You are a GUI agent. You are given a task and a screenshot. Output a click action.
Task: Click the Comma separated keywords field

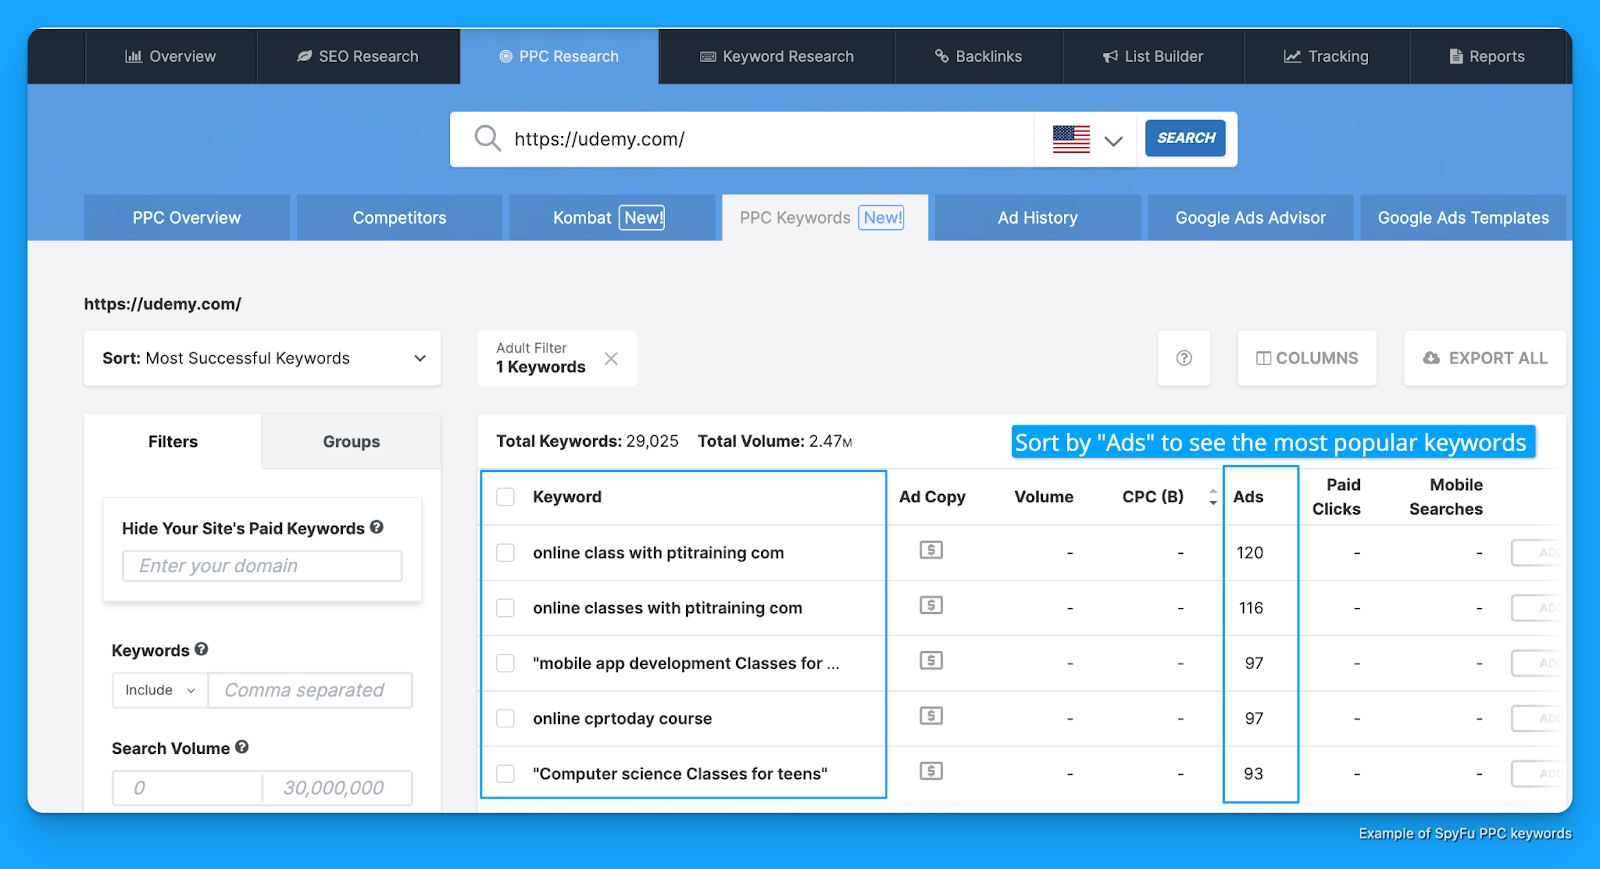pos(310,690)
